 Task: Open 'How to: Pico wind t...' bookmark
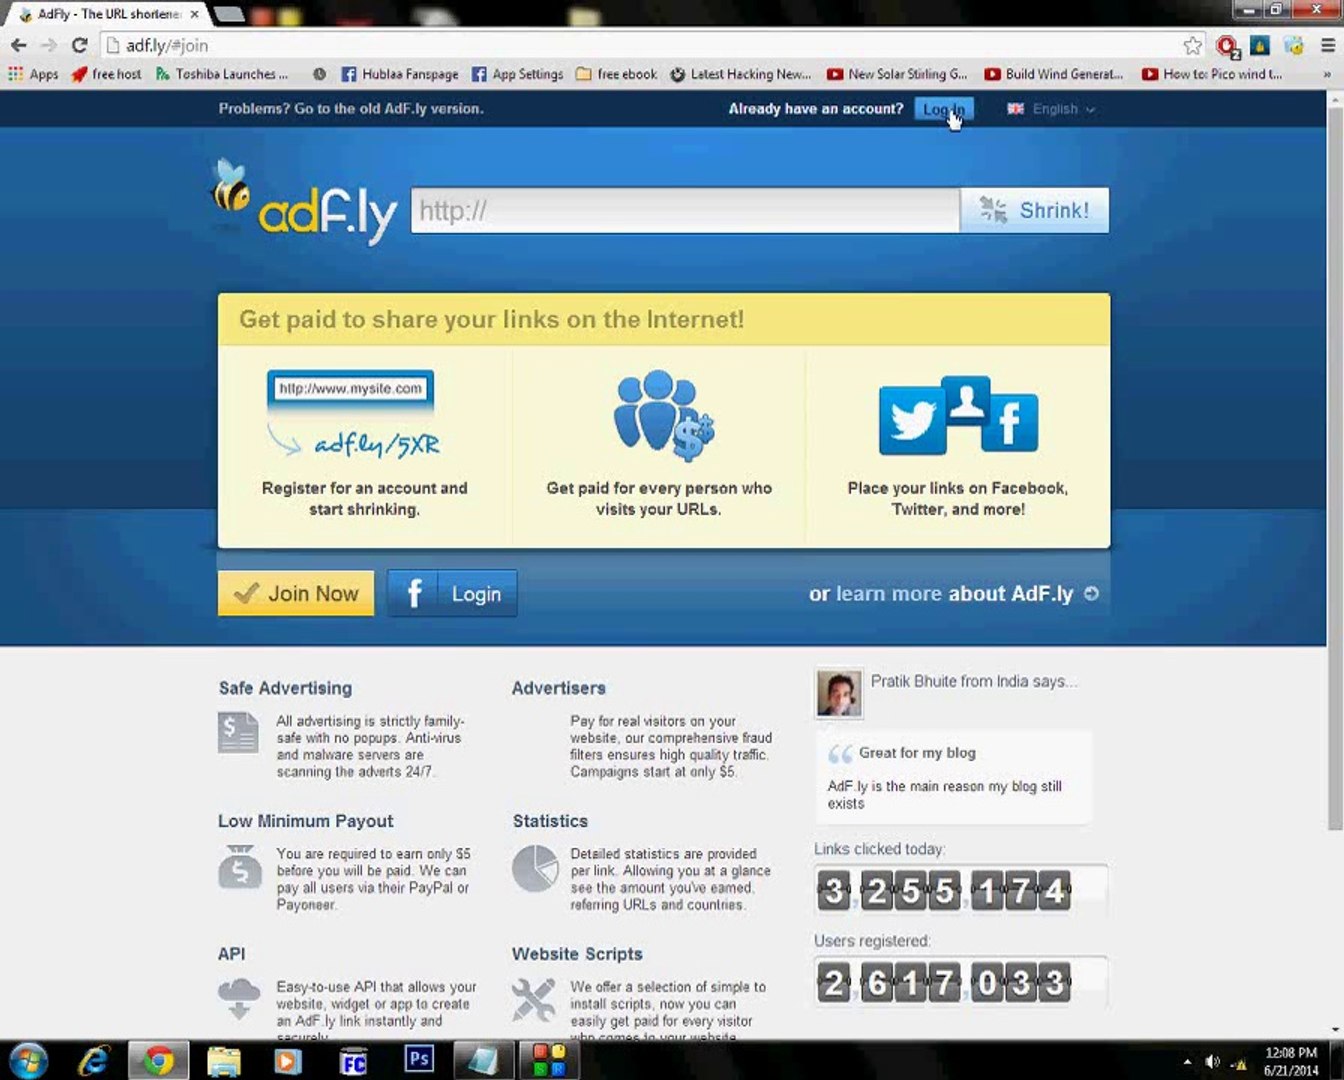tap(1212, 74)
